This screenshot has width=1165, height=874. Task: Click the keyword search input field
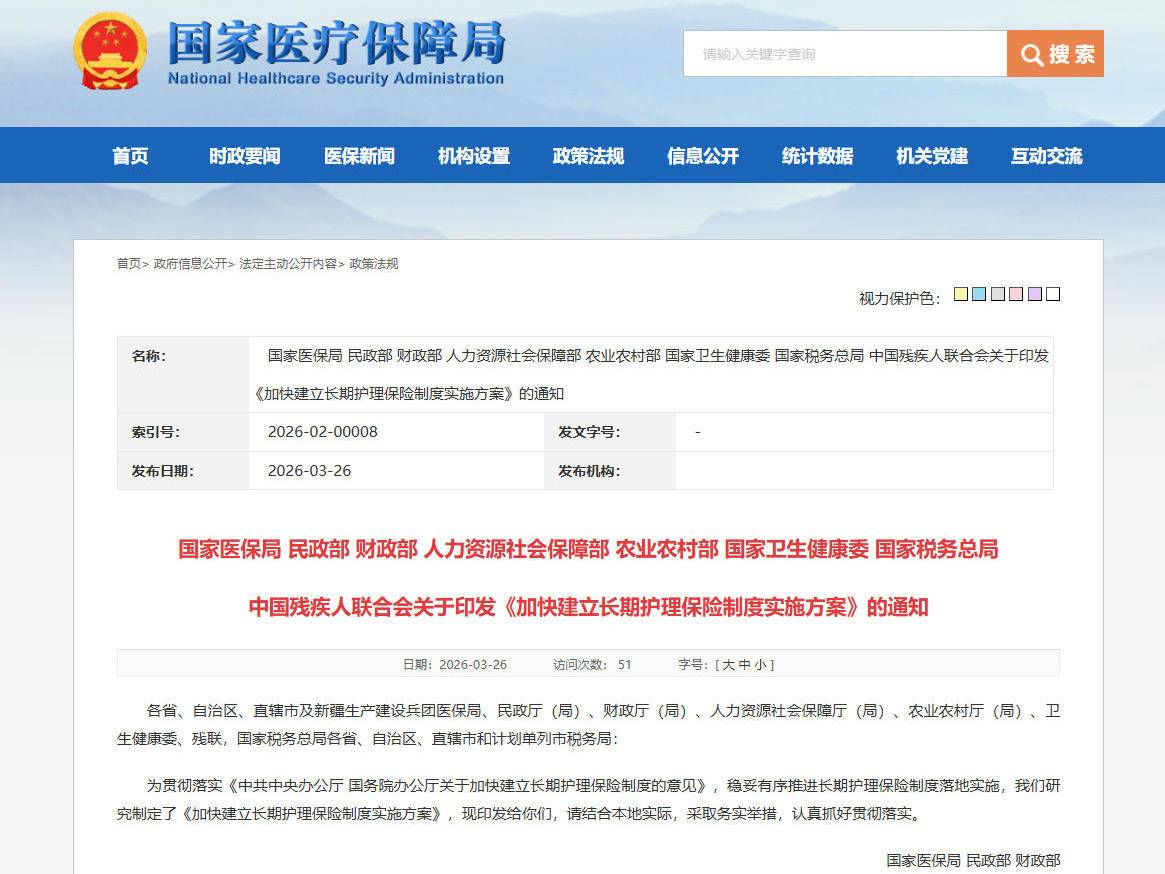click(x=844, y=54)
